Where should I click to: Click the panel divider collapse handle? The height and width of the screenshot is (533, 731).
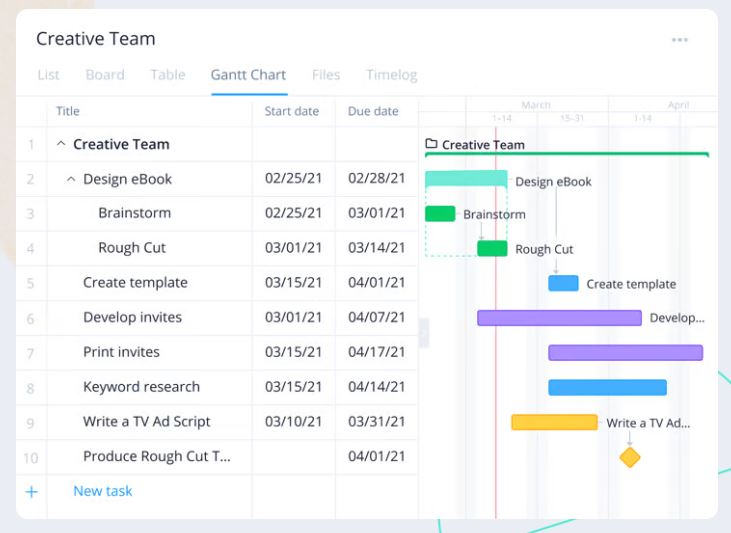point(424,333)
